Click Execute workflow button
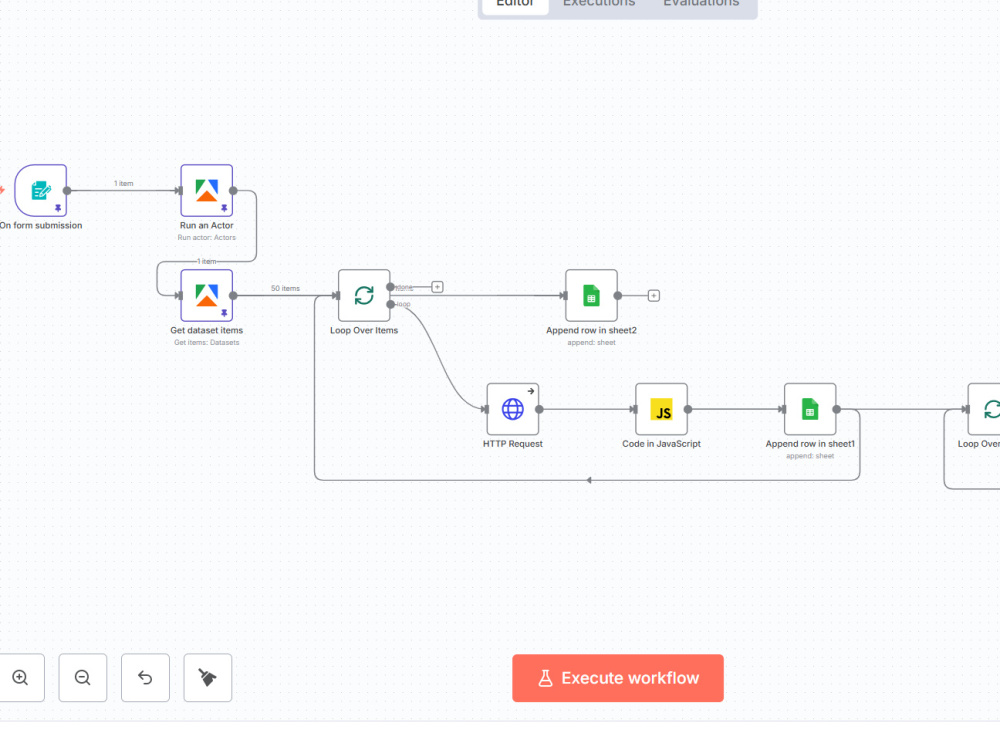This screenshot has height=750, width=1000. tap(618, 678)
